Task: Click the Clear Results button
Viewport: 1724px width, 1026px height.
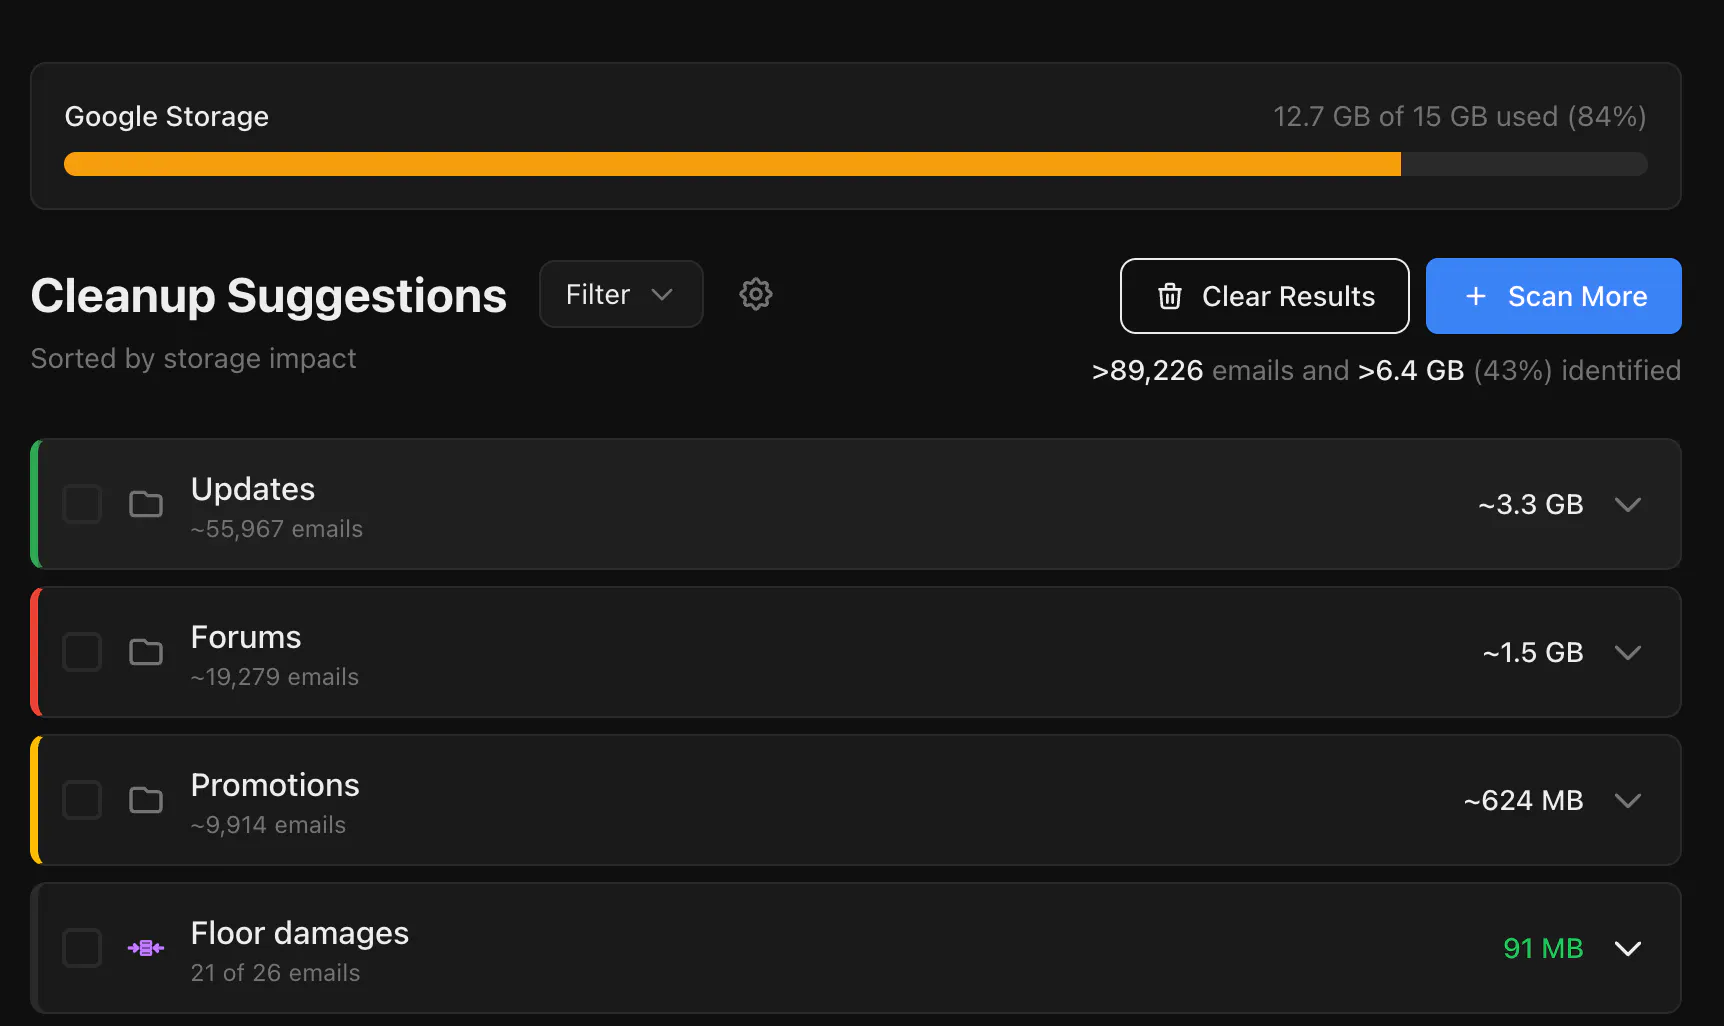Action: point(1265,296)
